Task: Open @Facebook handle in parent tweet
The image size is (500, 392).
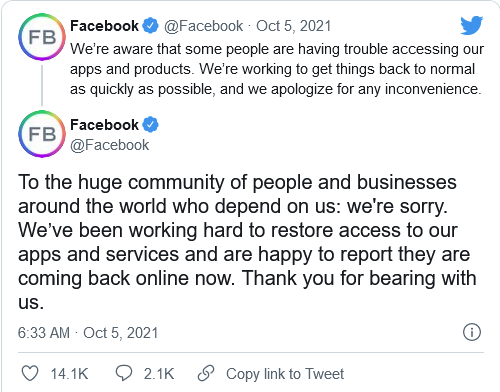Action: point(203,26)
